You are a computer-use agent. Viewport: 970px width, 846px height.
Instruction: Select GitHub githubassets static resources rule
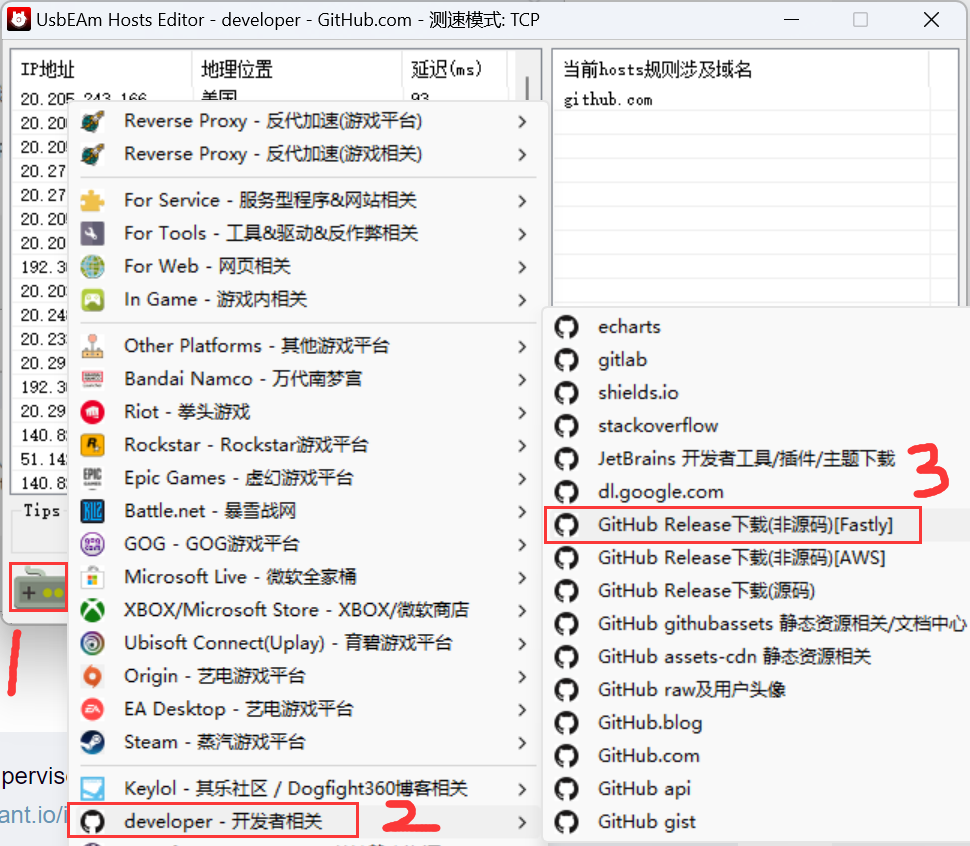(x=757, y=624)
